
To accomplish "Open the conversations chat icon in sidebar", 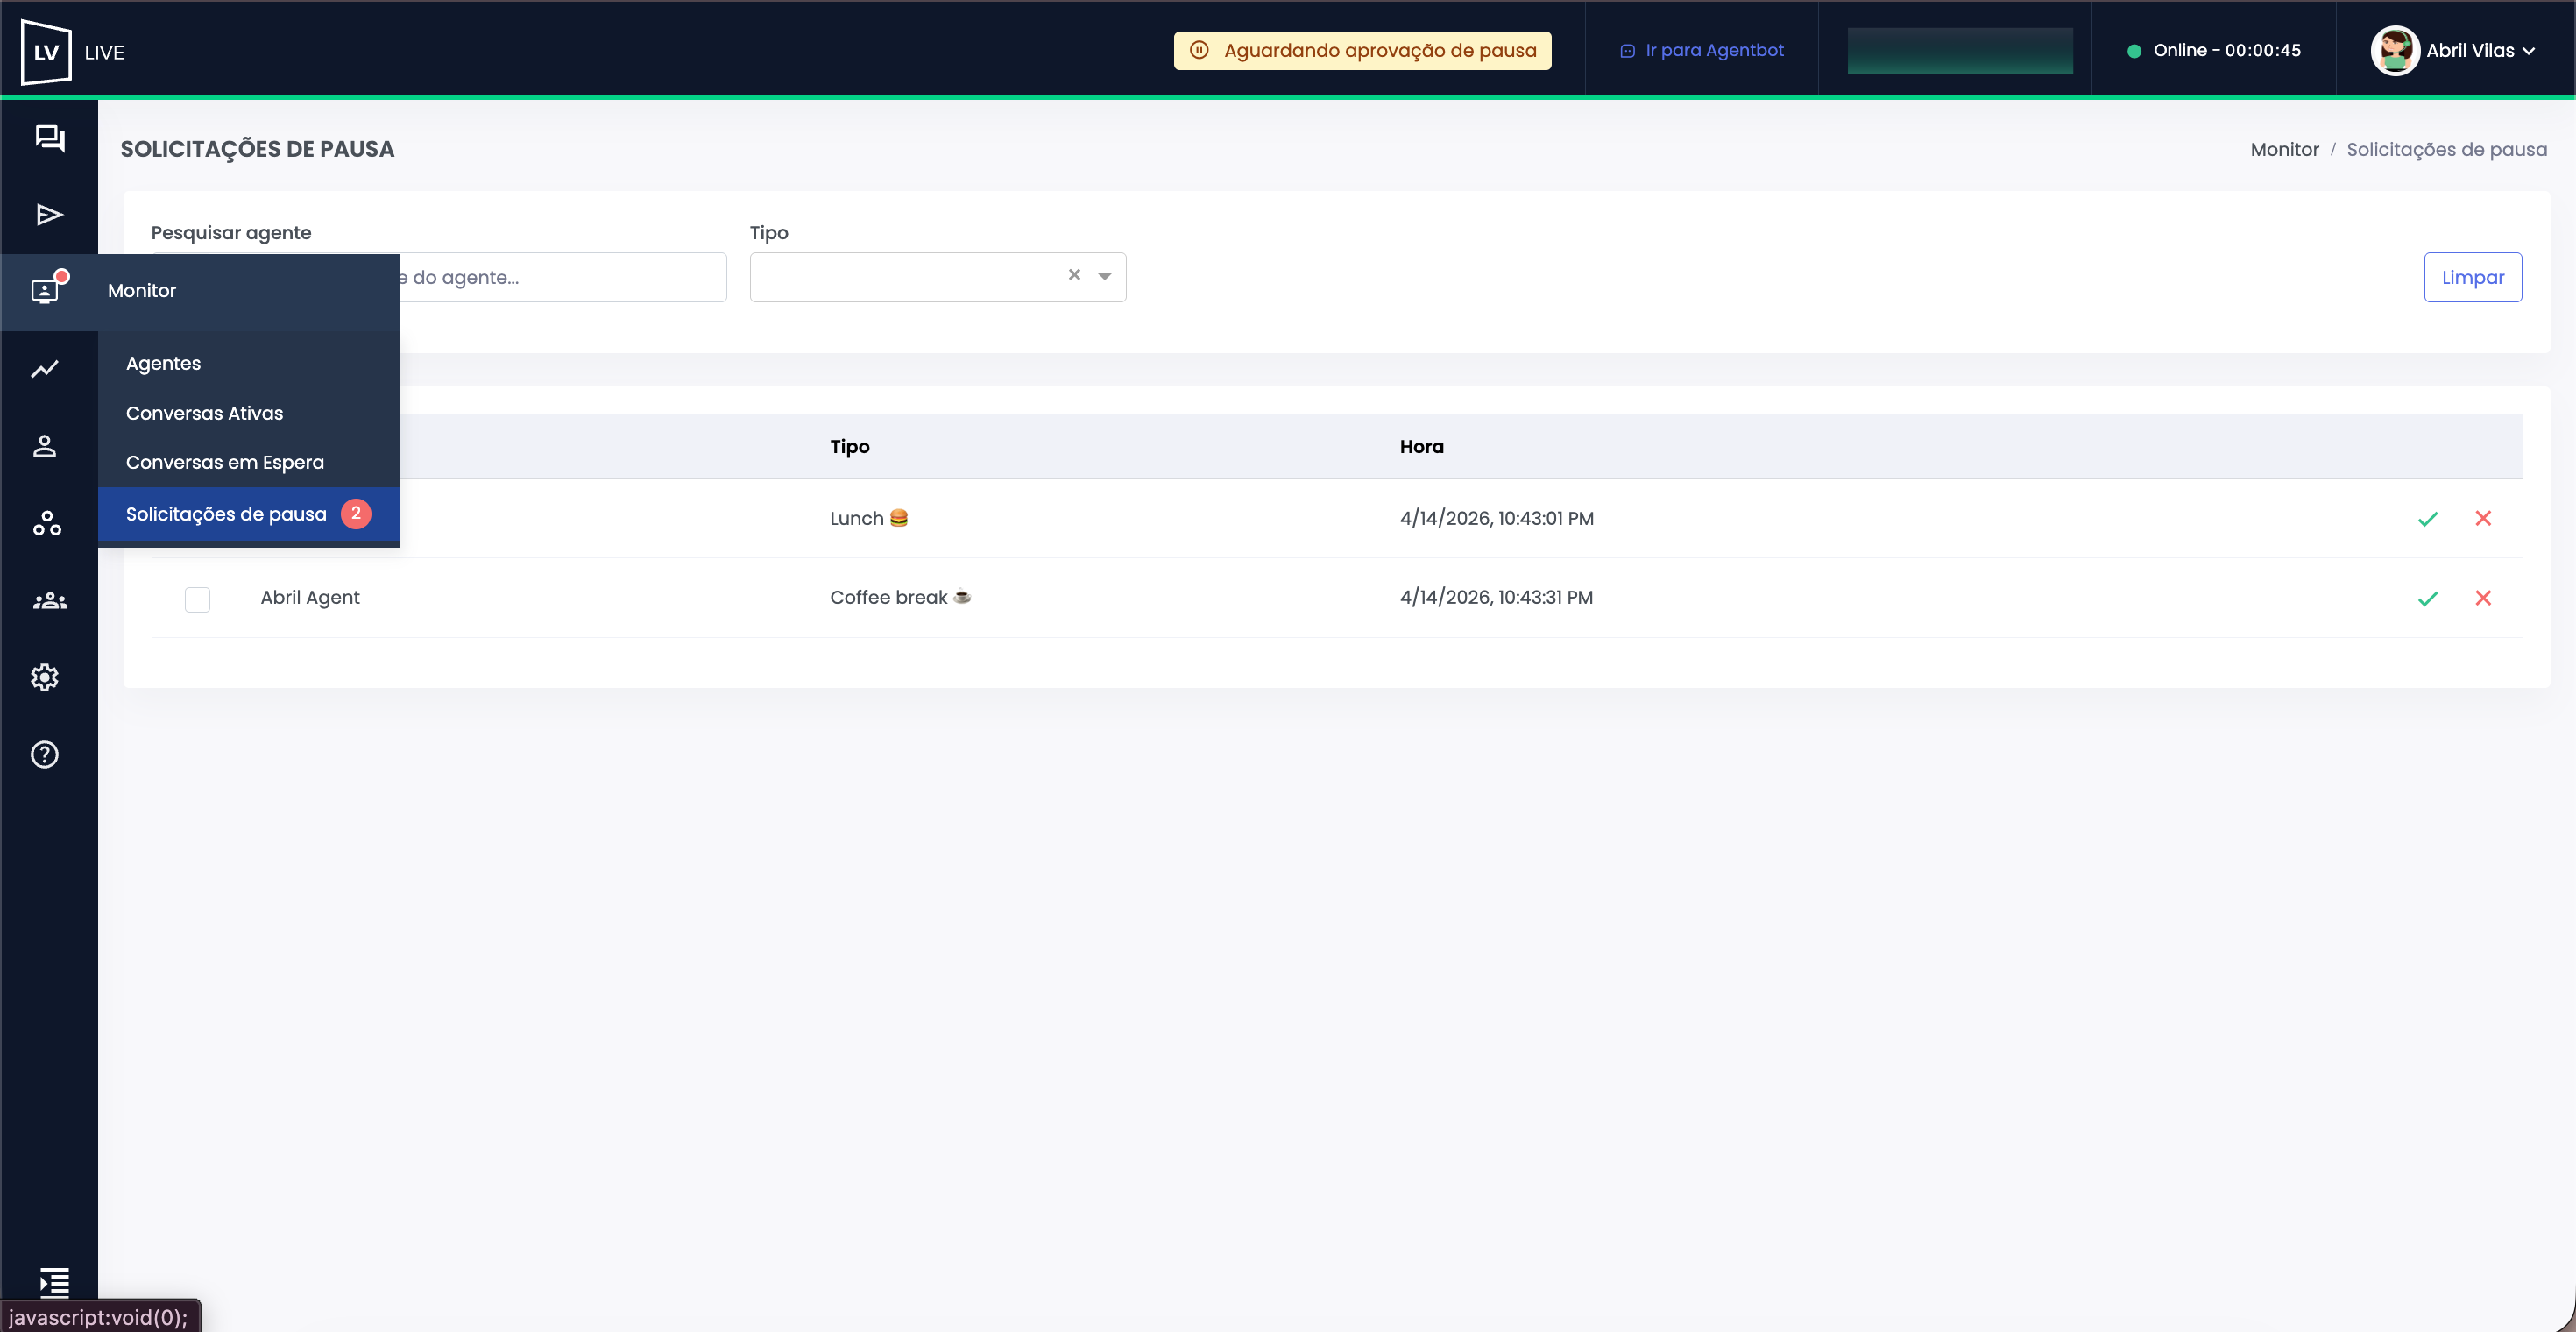I will click(49, 137).
